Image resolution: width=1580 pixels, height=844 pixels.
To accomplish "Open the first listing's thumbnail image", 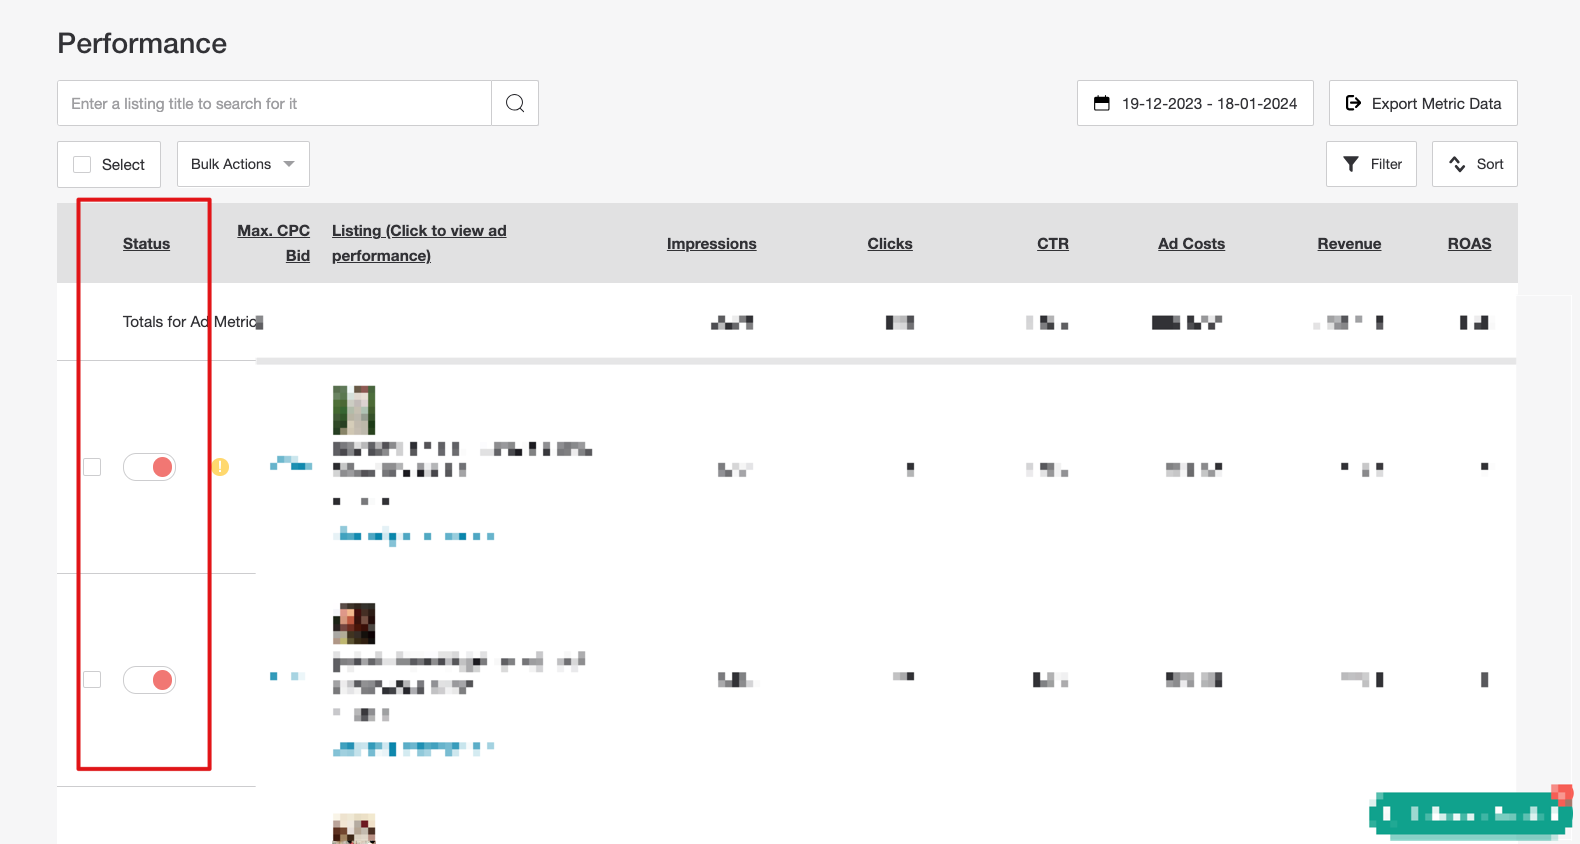I will click(354, 410).
